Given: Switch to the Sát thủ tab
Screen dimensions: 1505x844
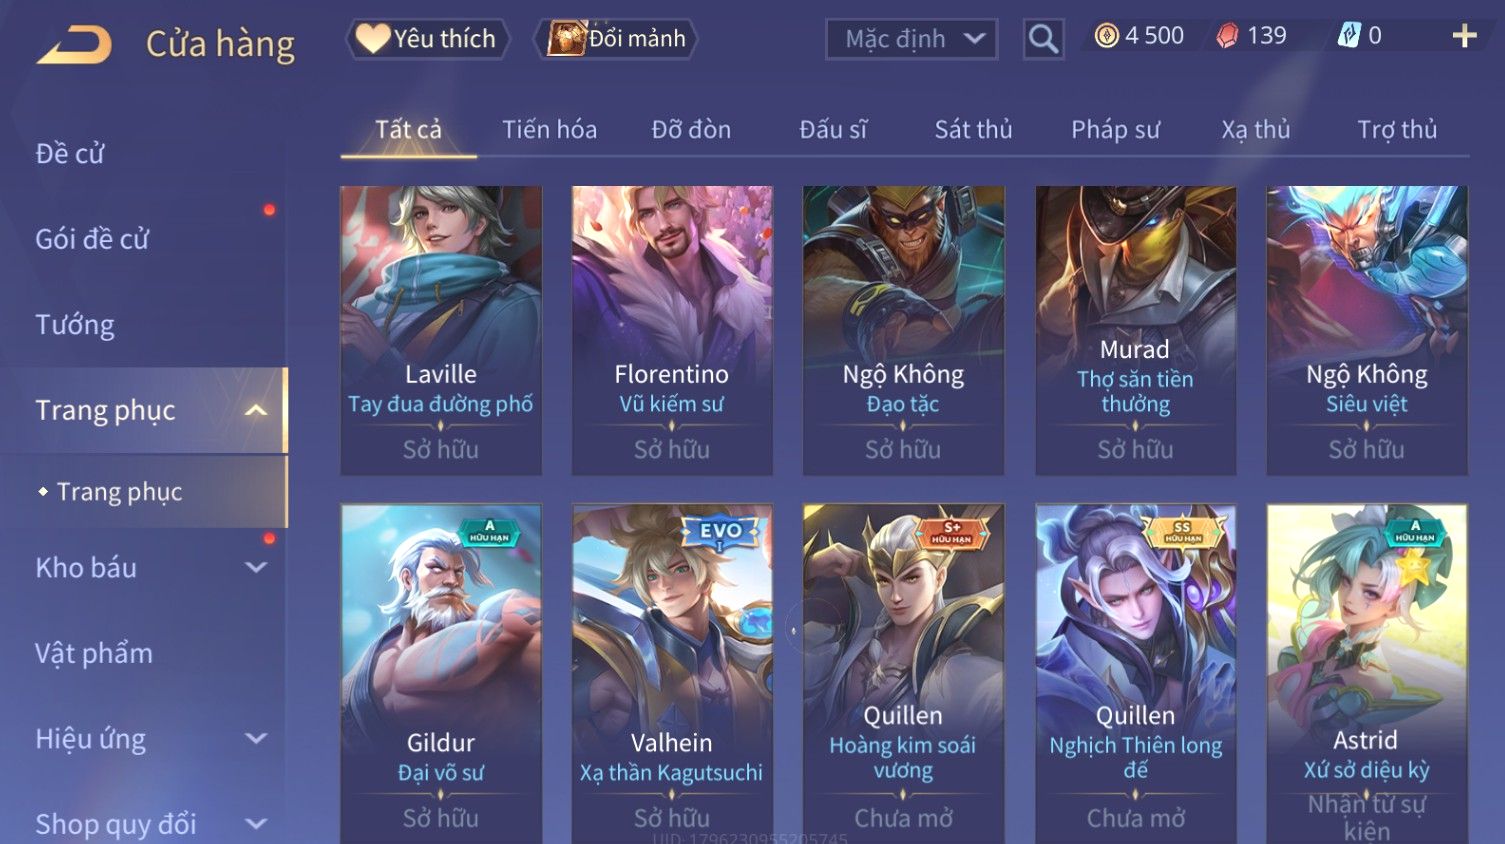Looking at the screenshot, I should coord(973,130).
